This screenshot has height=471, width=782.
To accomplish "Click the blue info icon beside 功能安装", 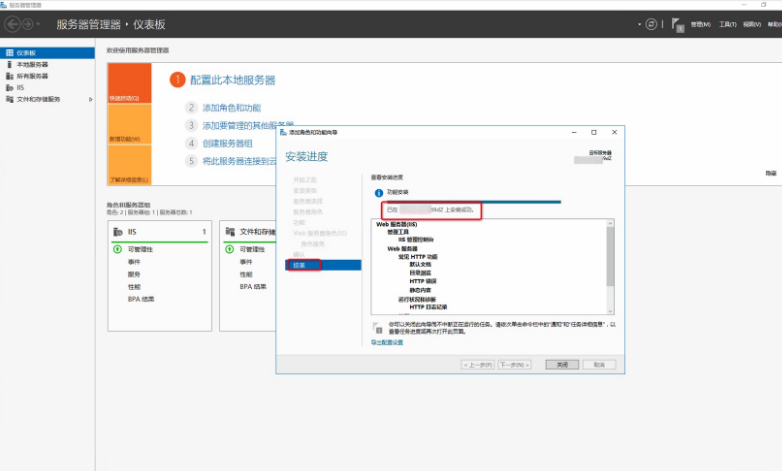I will (378, 191).
